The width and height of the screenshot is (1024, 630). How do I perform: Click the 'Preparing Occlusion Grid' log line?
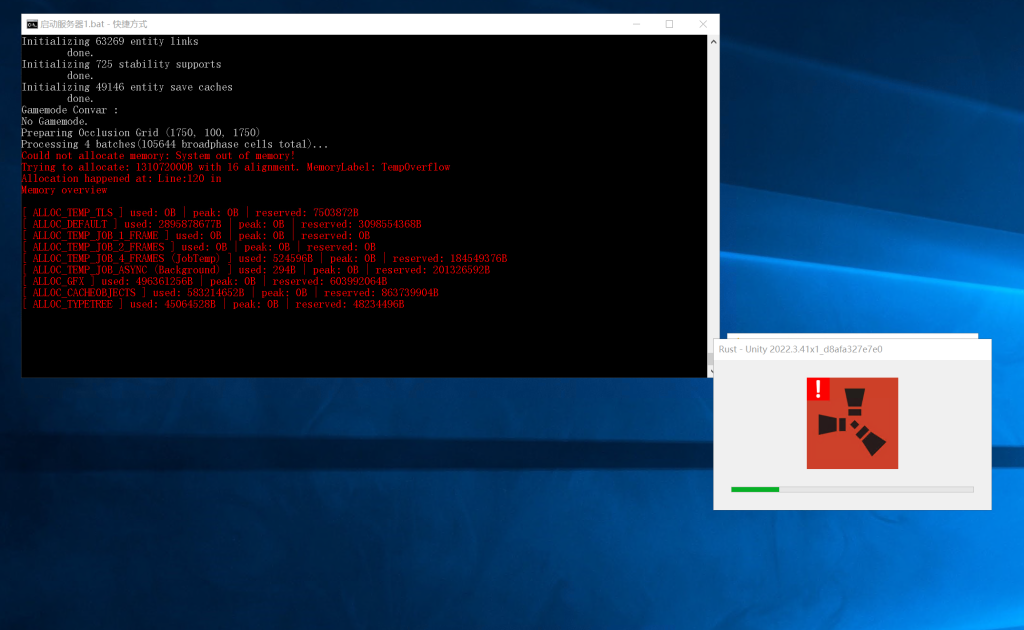pos(140,133)
